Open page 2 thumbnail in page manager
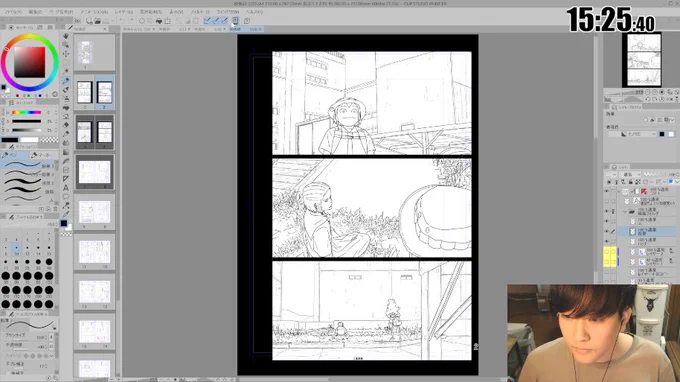Screen dimensions: 680x382 pos(85,92)
